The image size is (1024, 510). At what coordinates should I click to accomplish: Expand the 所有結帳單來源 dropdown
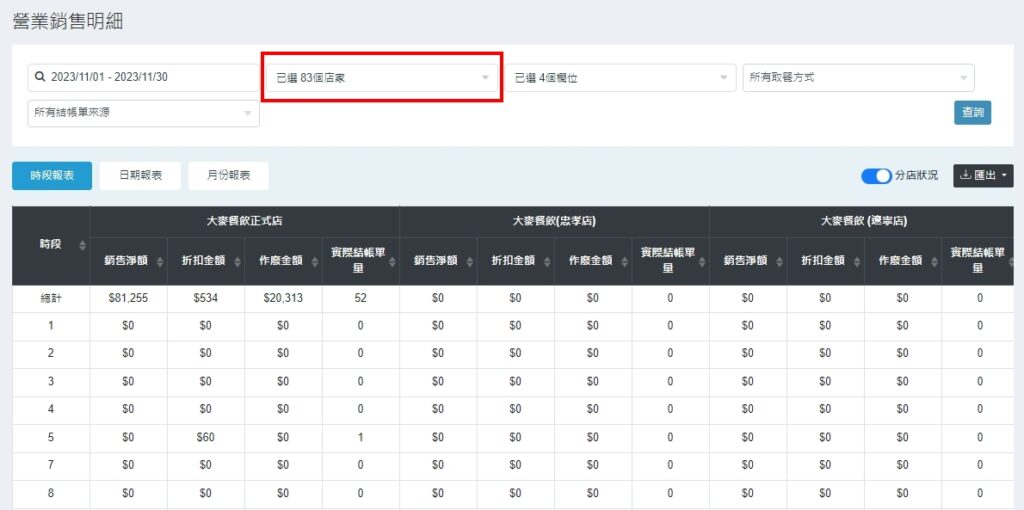click(143, 113)
